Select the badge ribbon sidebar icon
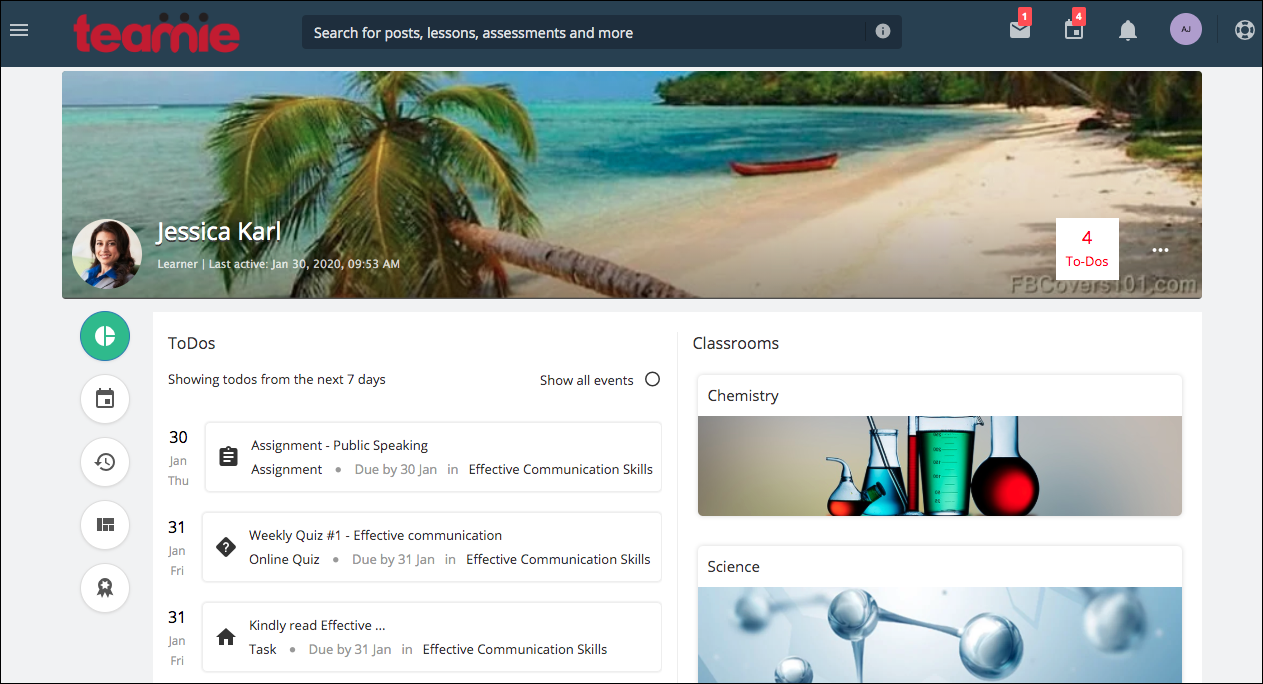This screenshot has width=1263, height=684. point(105,588)
